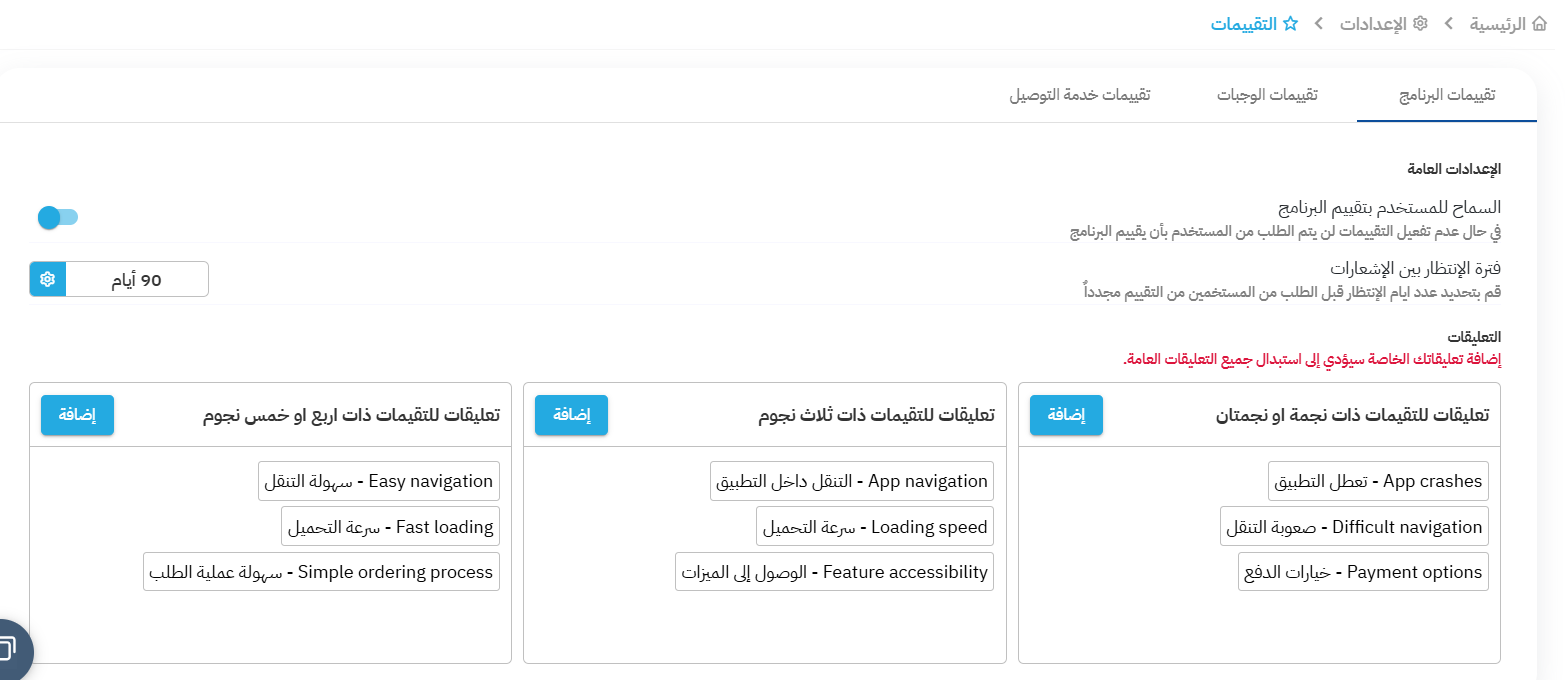Viewport: 1565px width, 680px height.
Task: Click the gear icon beside 90 أيام
Action: pyautogui.click(x=47, y=280)
